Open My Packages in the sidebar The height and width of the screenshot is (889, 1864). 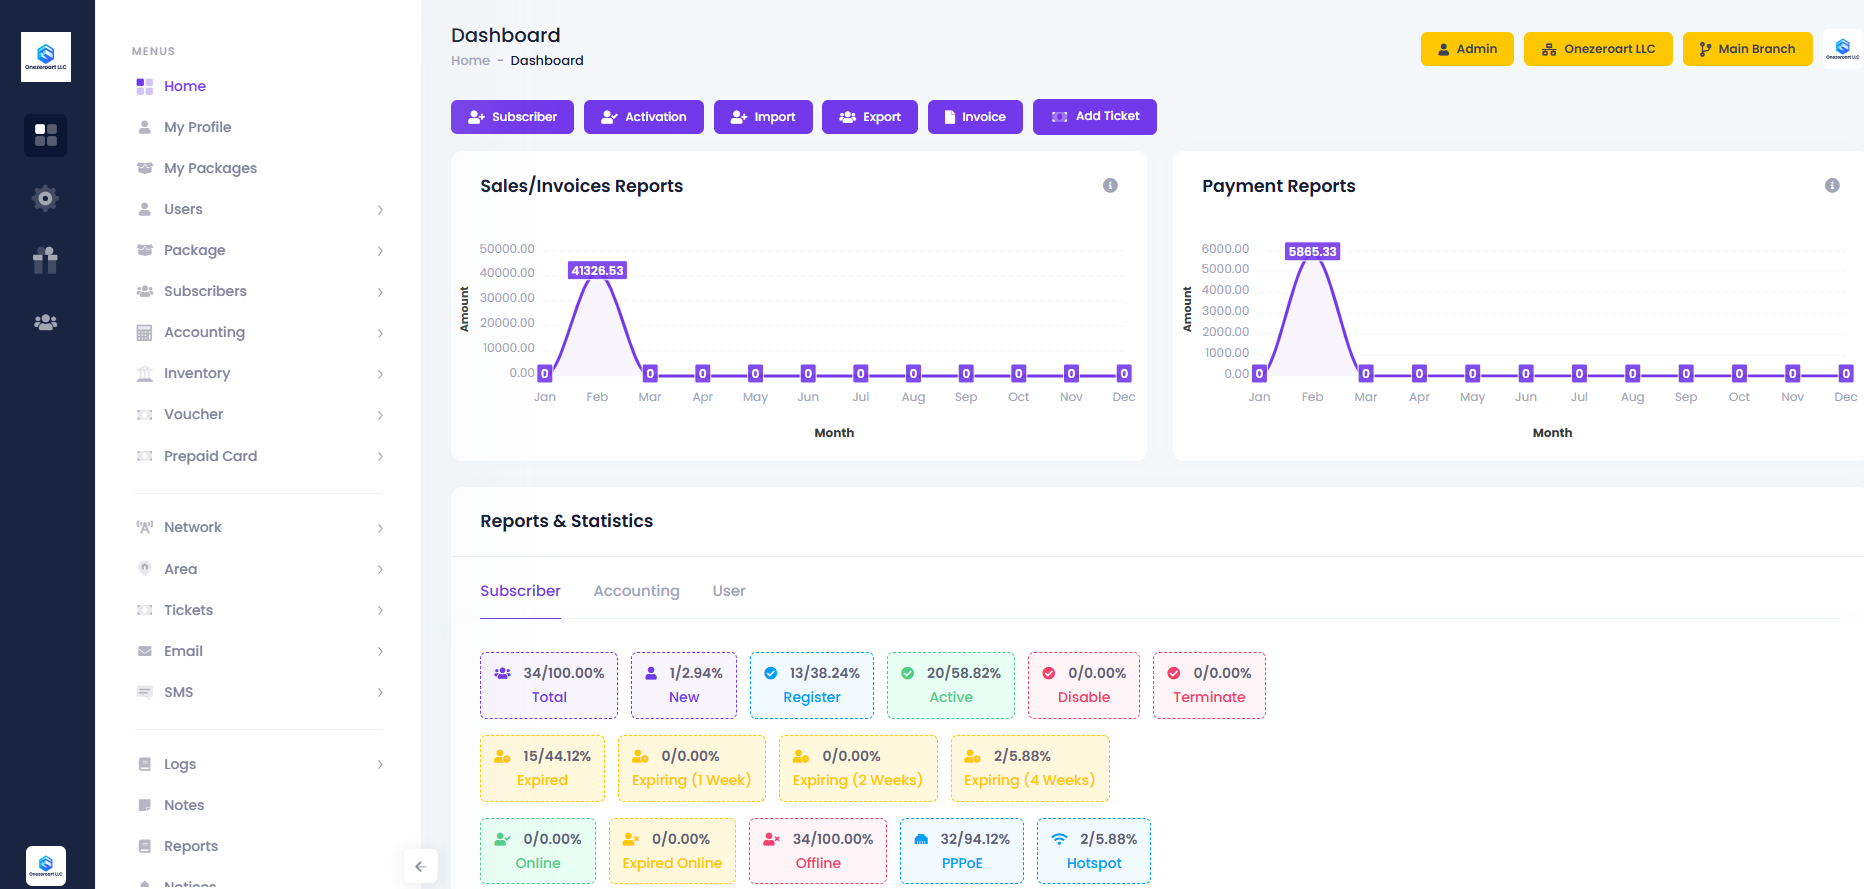[210, 168]
